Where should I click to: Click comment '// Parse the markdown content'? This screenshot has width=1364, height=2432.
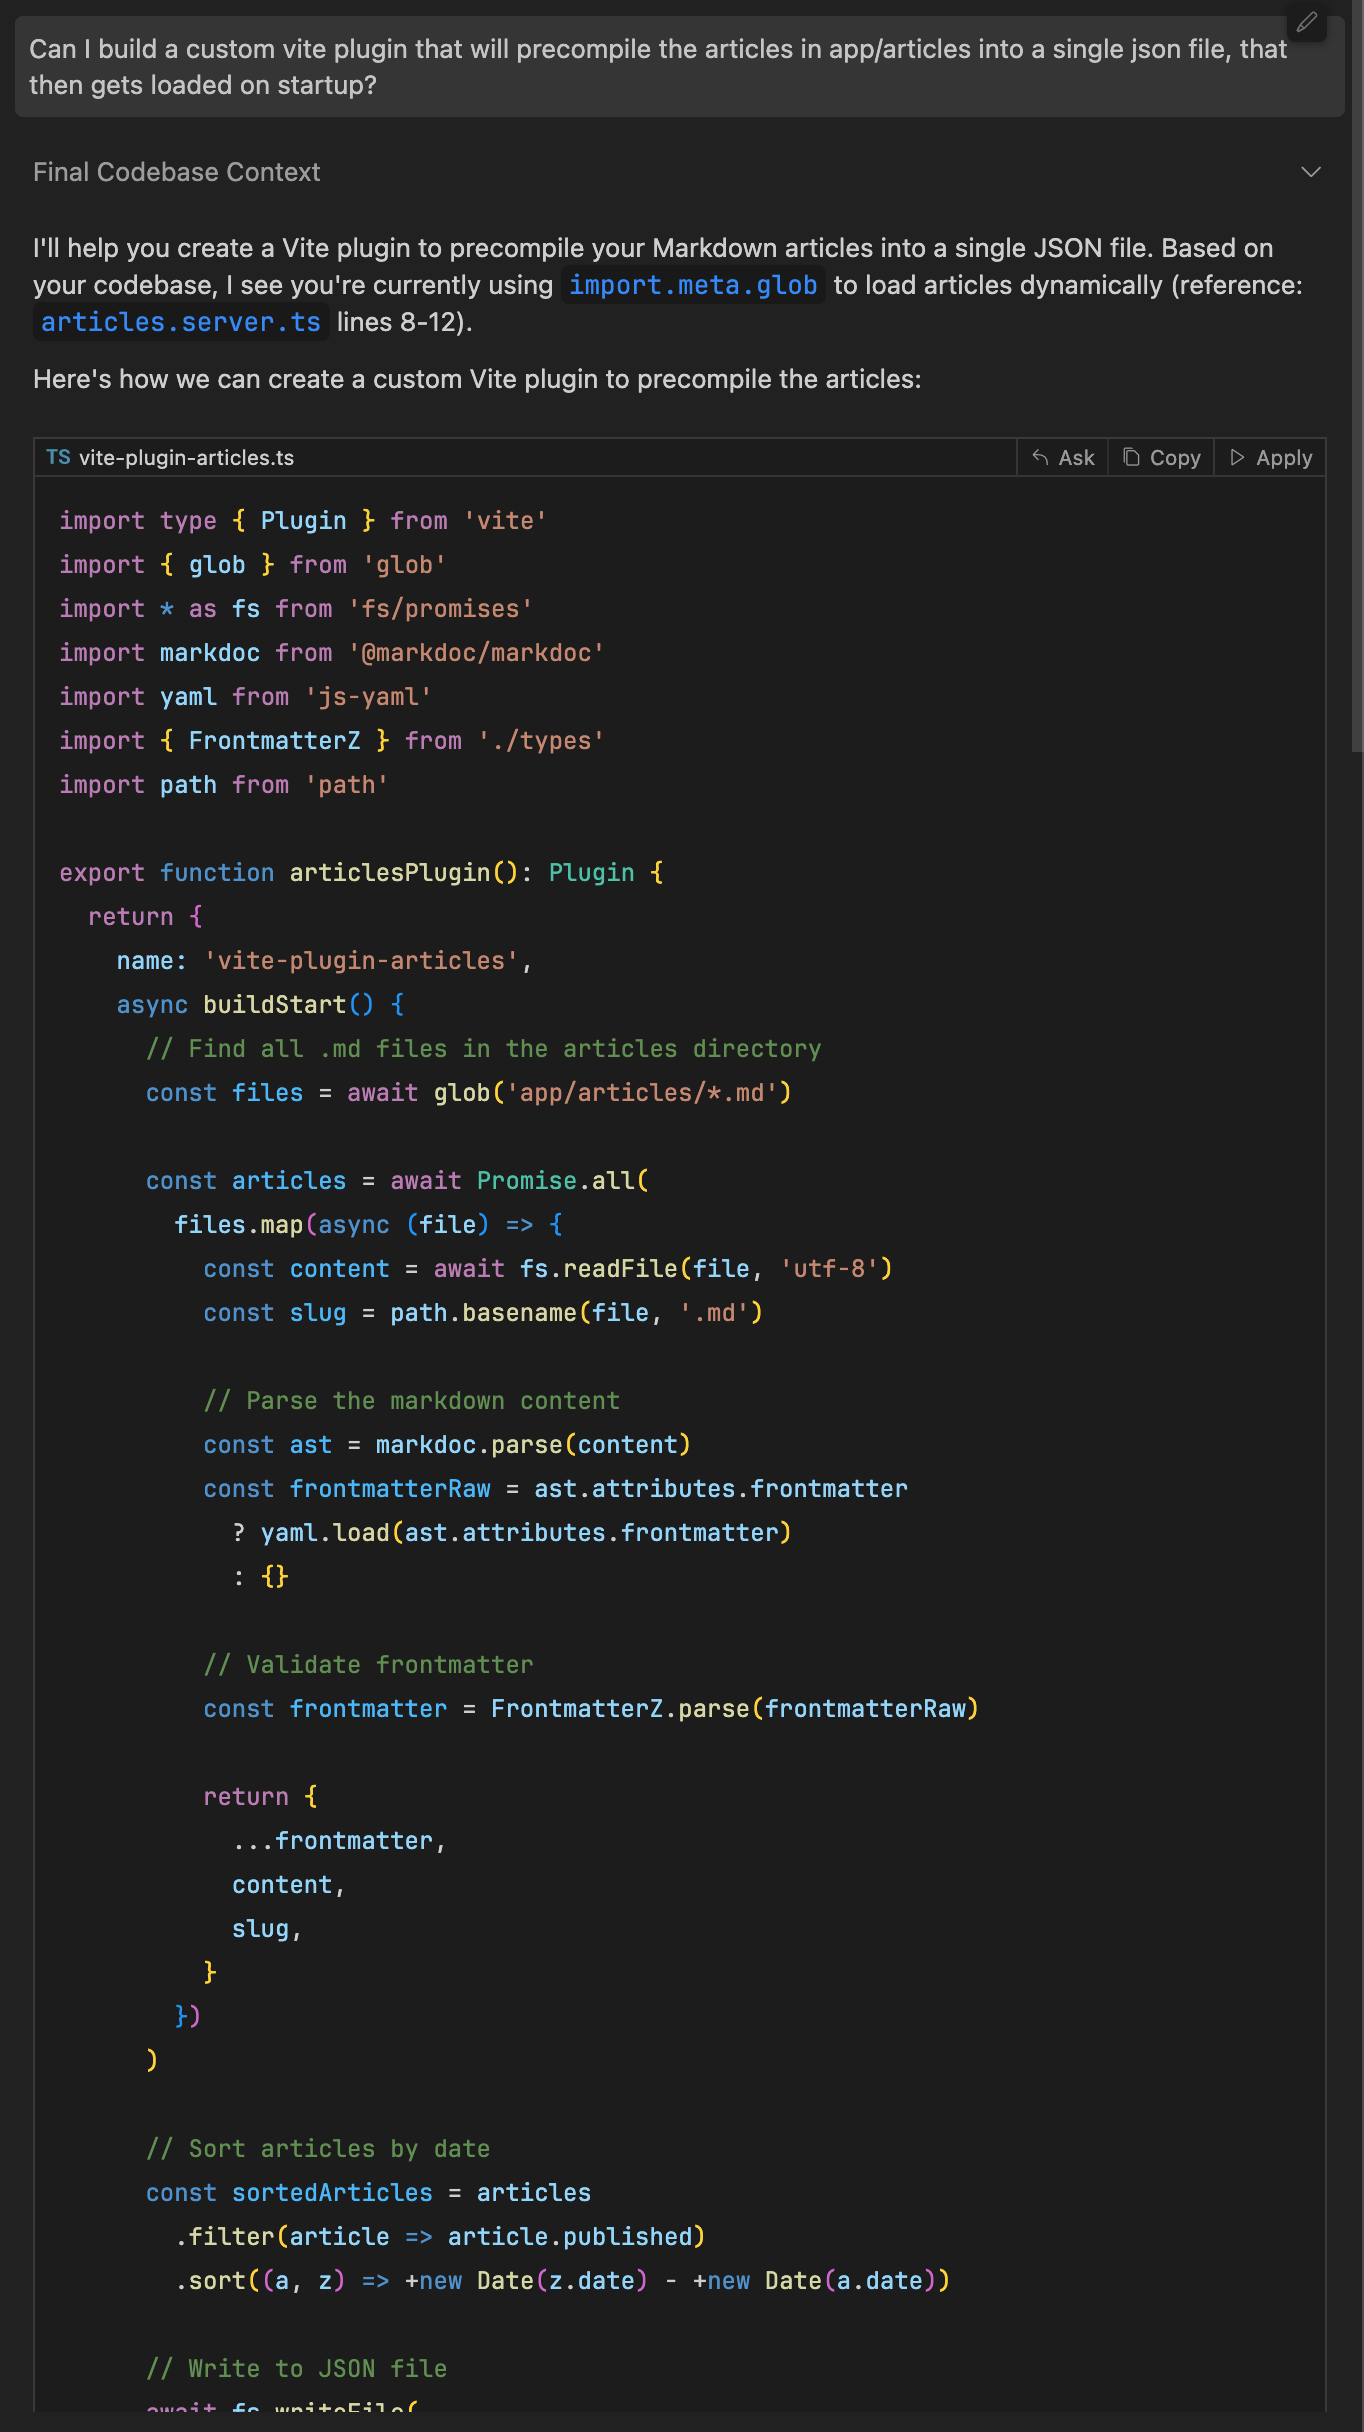tap(412, 1401)
